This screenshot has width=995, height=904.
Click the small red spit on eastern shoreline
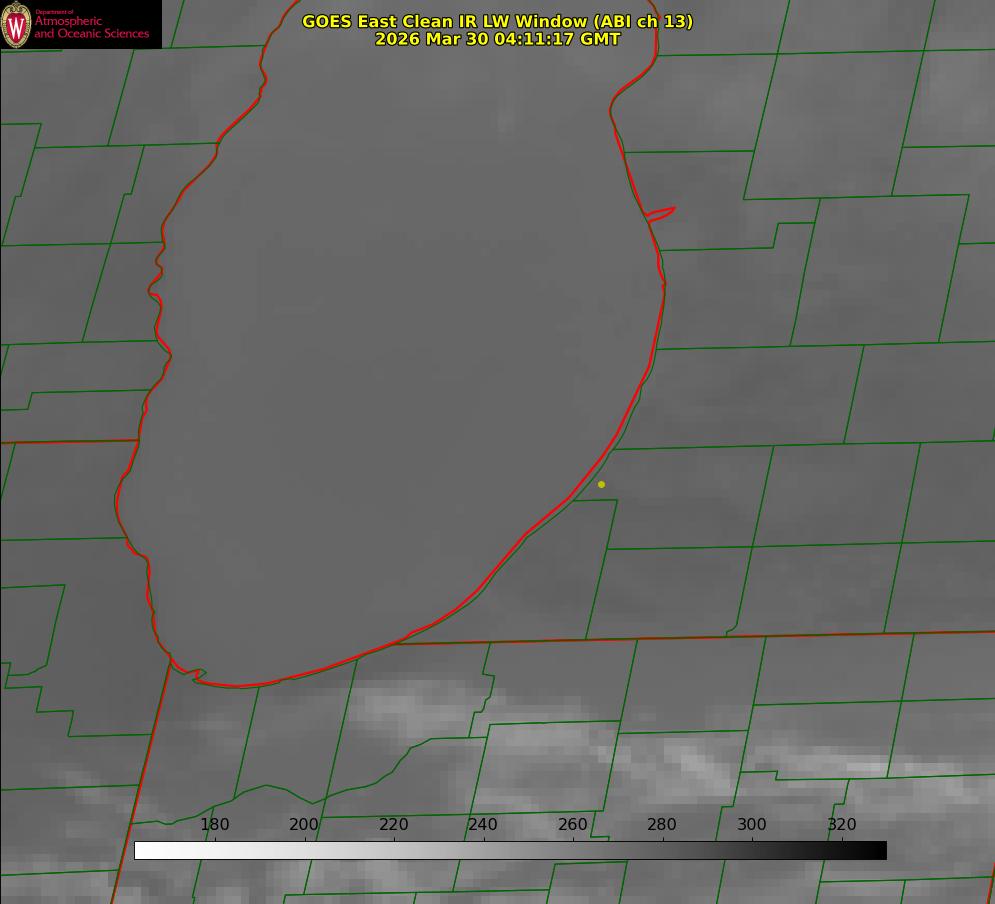662,212
